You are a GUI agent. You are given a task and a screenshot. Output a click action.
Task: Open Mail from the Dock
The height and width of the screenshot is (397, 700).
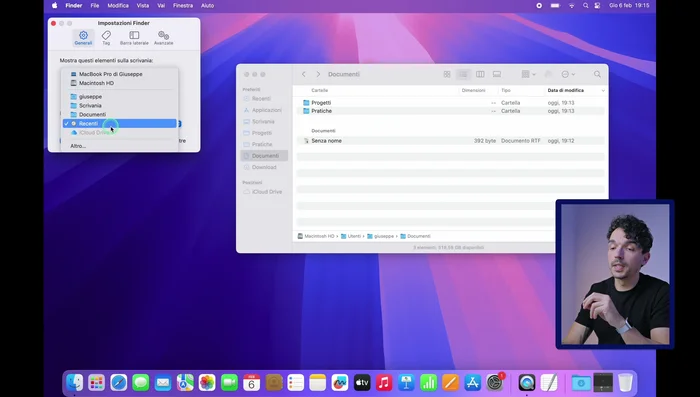[163, 383]
